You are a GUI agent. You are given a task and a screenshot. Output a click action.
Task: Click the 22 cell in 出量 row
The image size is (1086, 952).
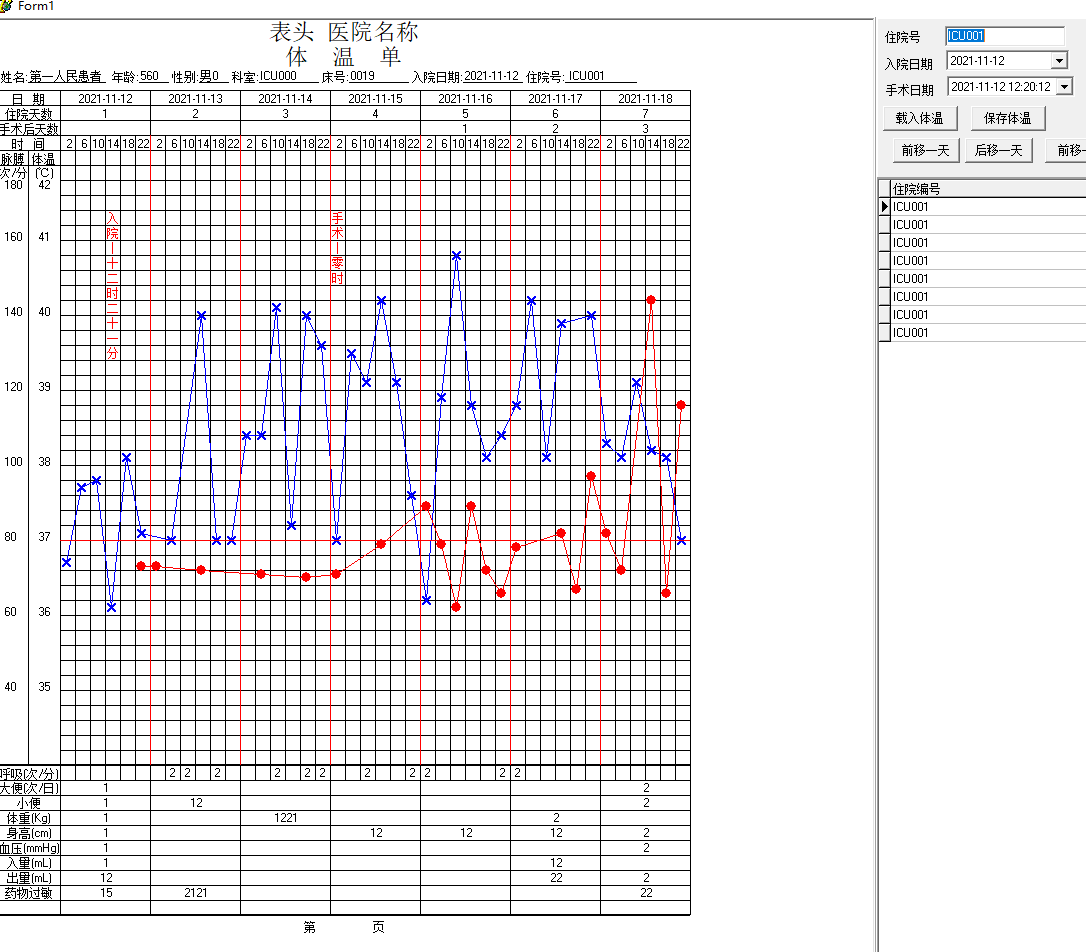click(x=556, y=877)
